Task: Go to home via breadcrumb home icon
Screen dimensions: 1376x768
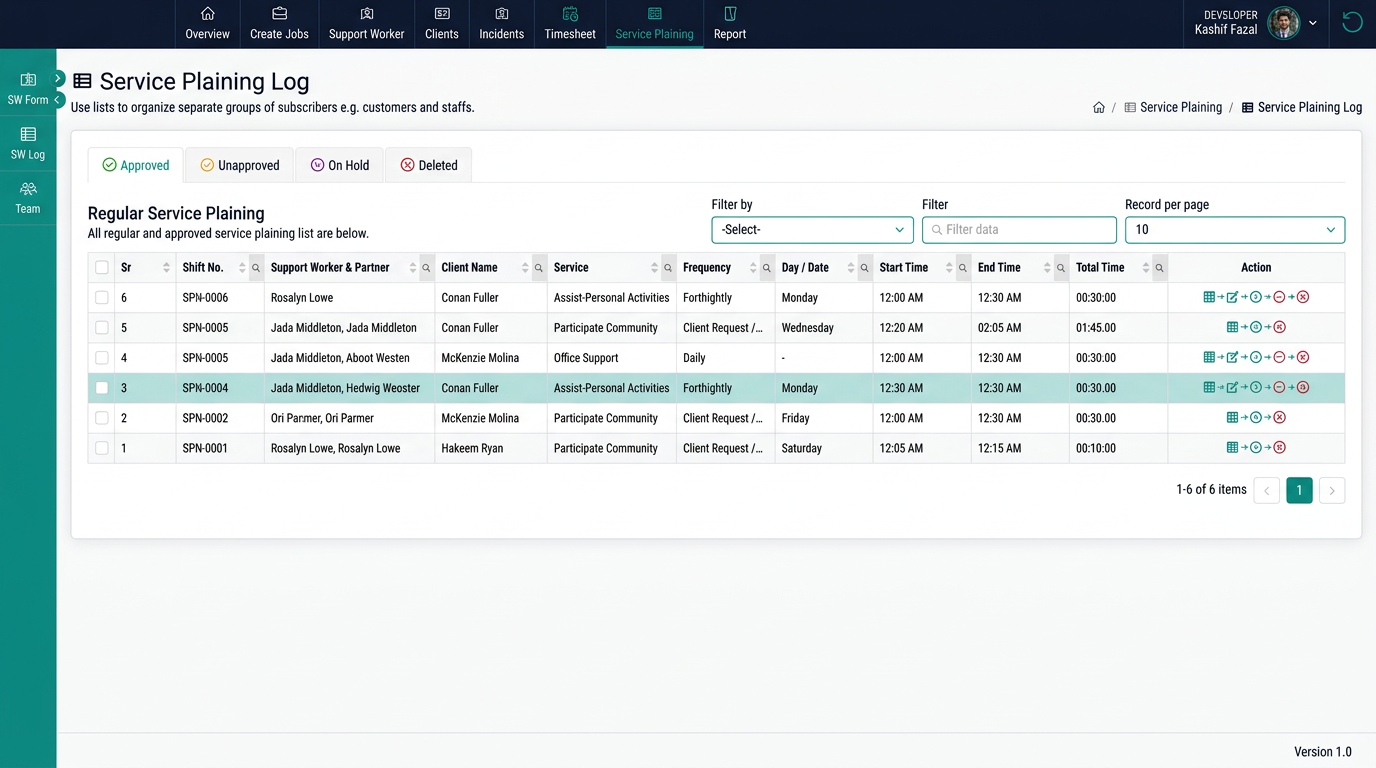Action: point(1099,108)
